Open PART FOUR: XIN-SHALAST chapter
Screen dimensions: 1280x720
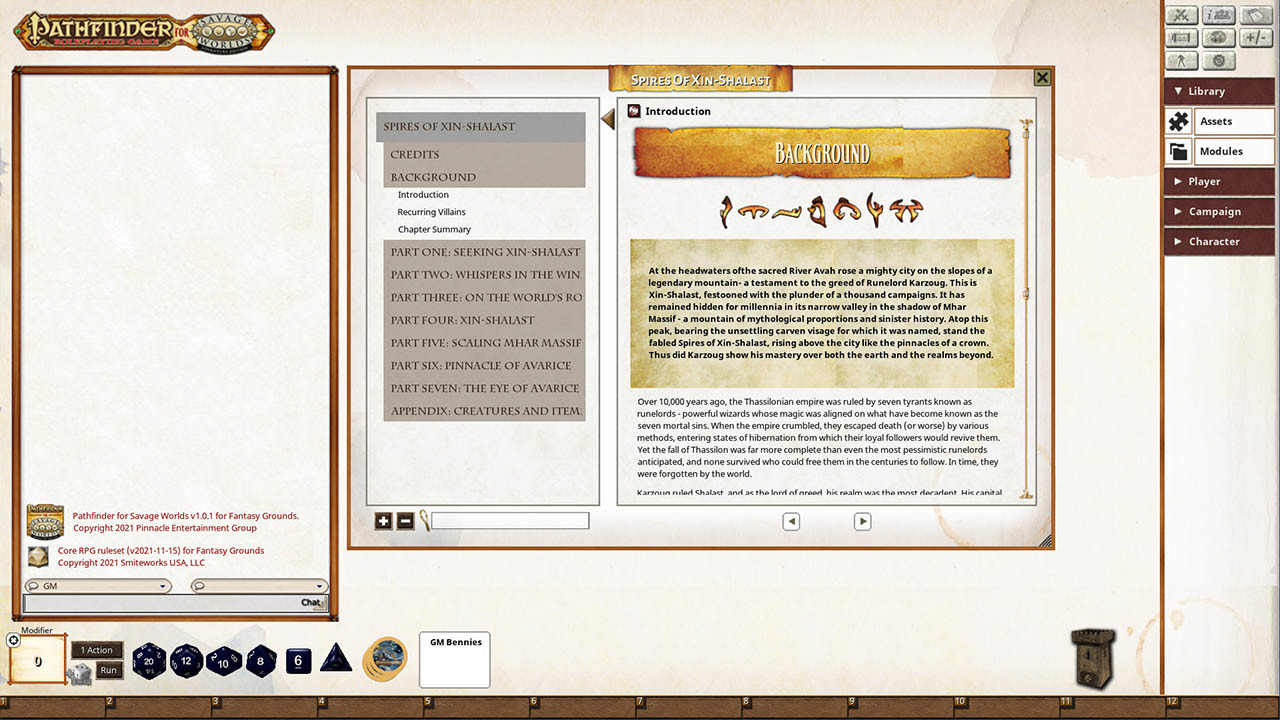462,320
